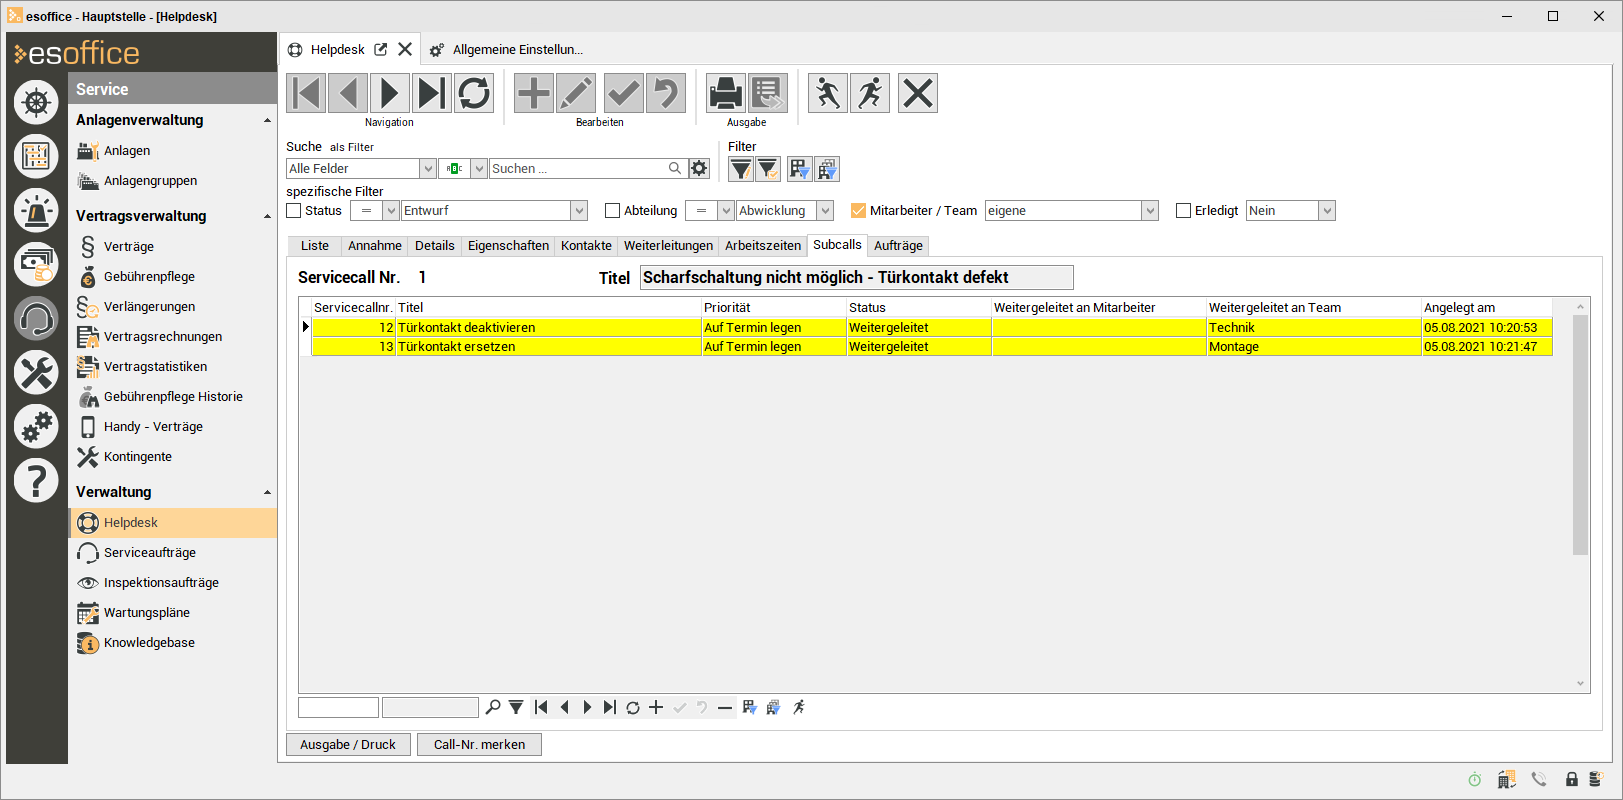
Task: Switch to the Annahme tab
Action: [375, 246]
